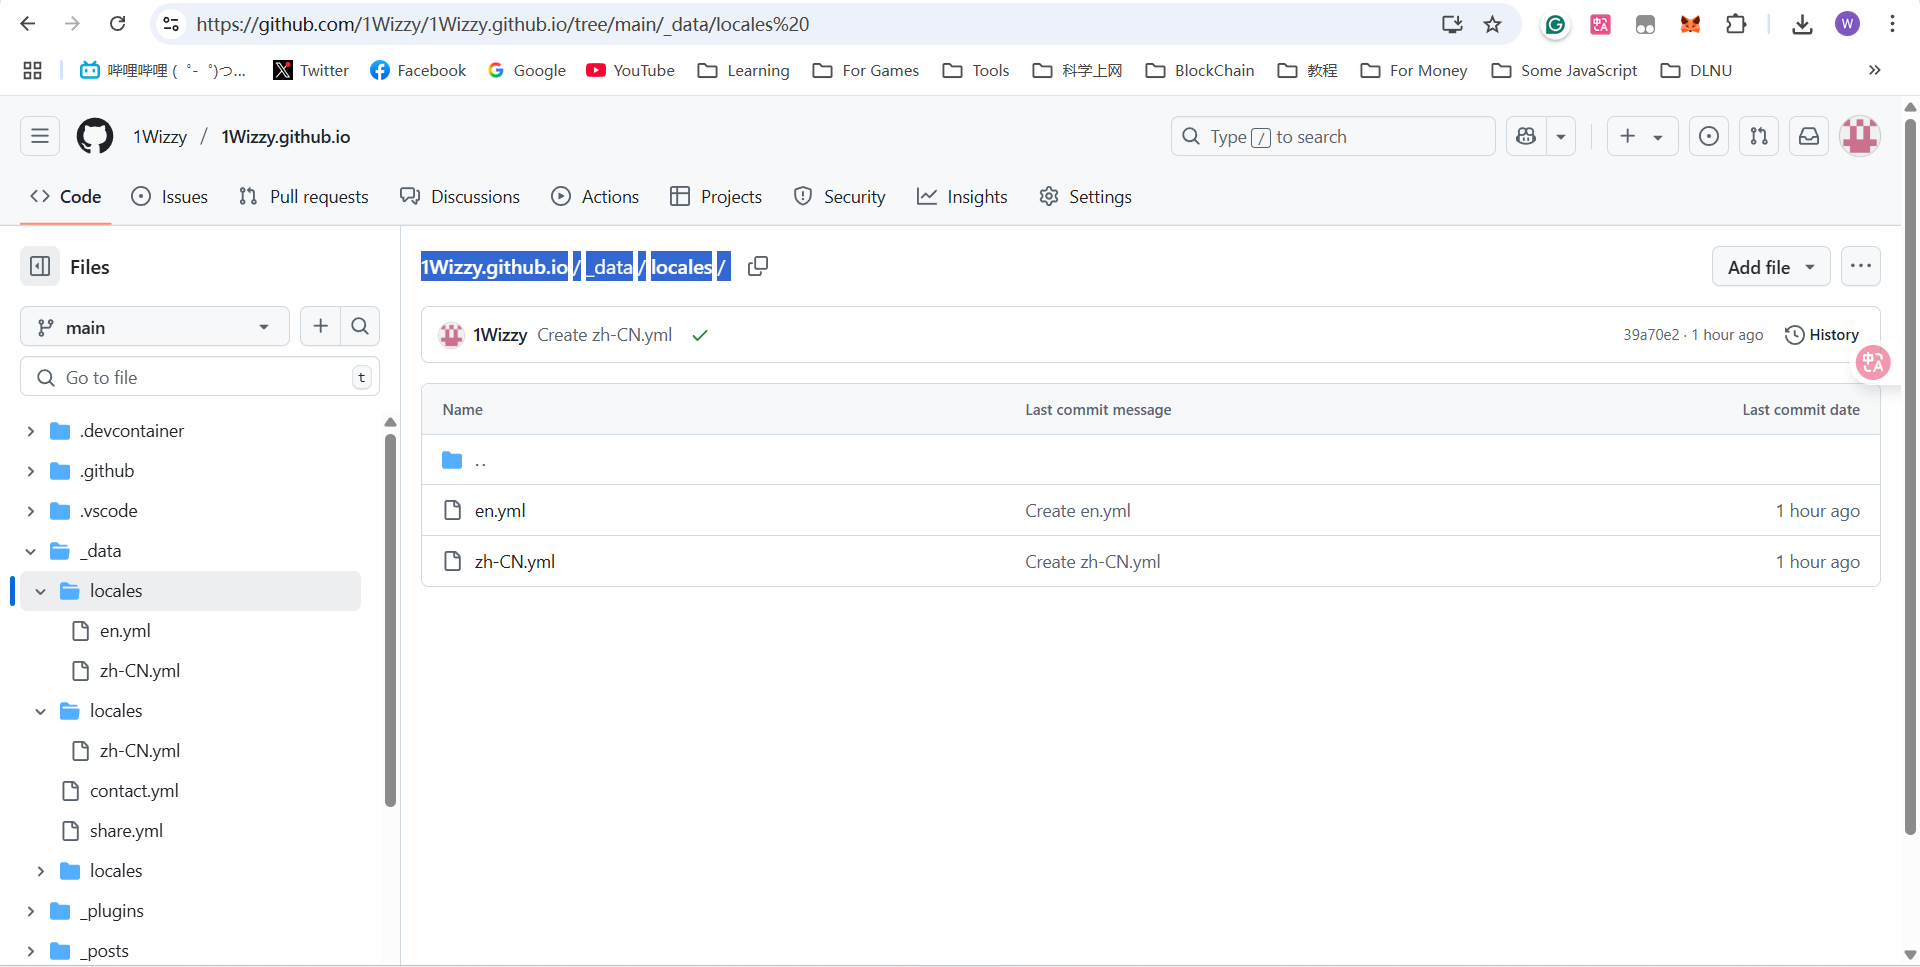Click the page's main vertical scrollbar
1920x967 pixels.
1910,478
